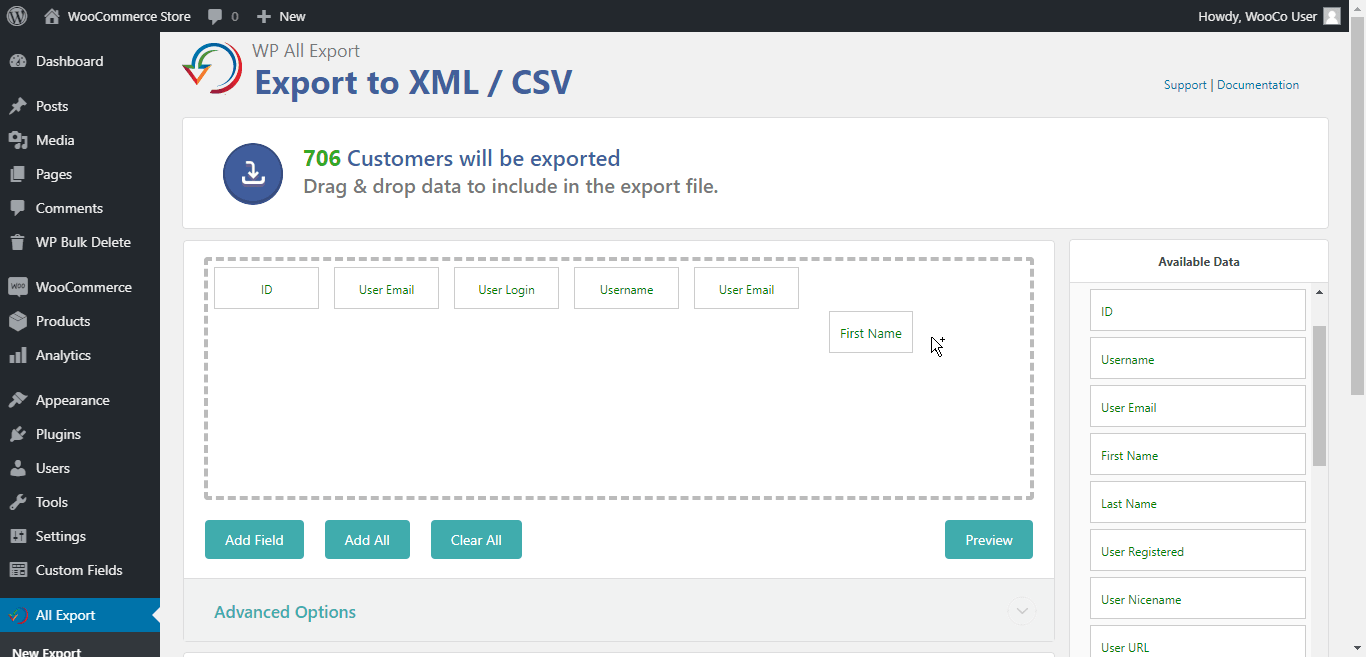Image resolution: width=1366 pixels, height=657 pixels.
Task: Expand Advanced Options with the chevron
Action: pos(1022,611)
